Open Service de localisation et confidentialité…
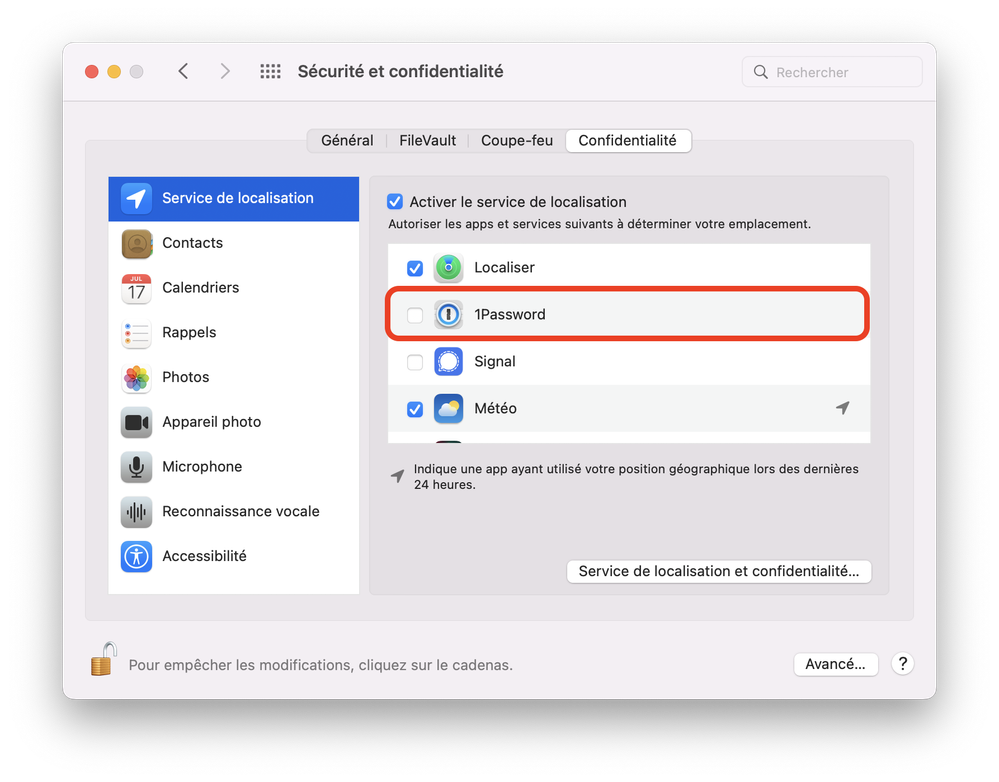The width and height of the screenshot is (999, 782). tap(718, 571)
